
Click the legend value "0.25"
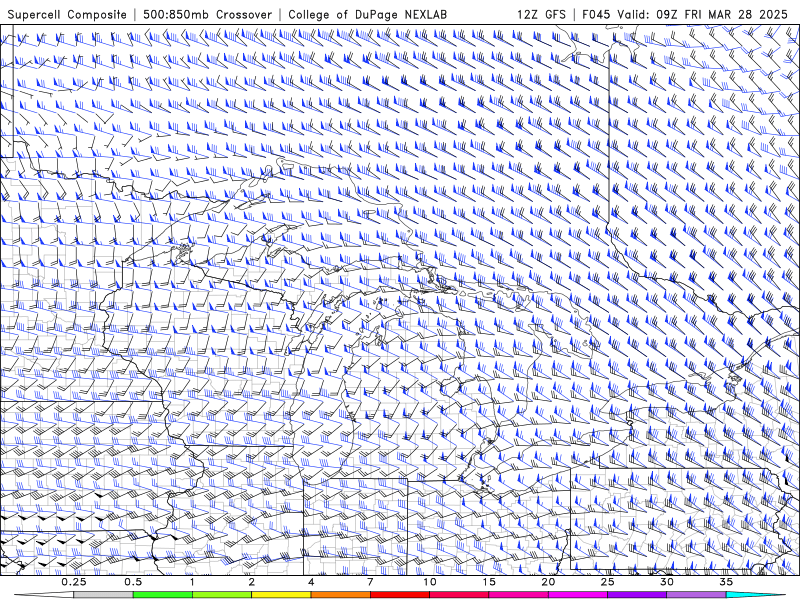pos(74,582)
